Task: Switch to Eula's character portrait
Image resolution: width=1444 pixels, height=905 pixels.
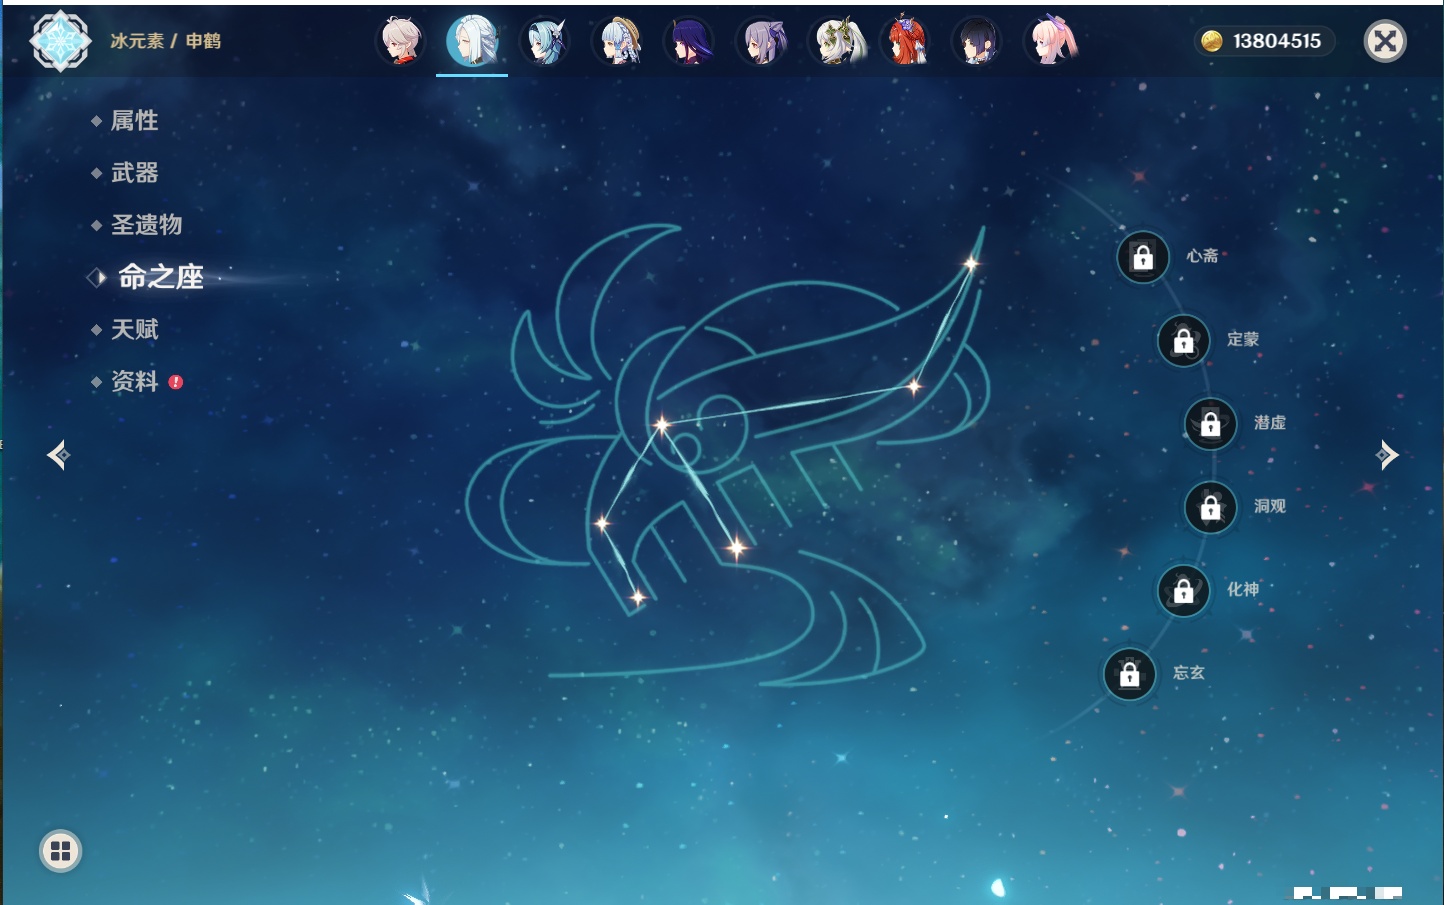Action: click(545, 42)
